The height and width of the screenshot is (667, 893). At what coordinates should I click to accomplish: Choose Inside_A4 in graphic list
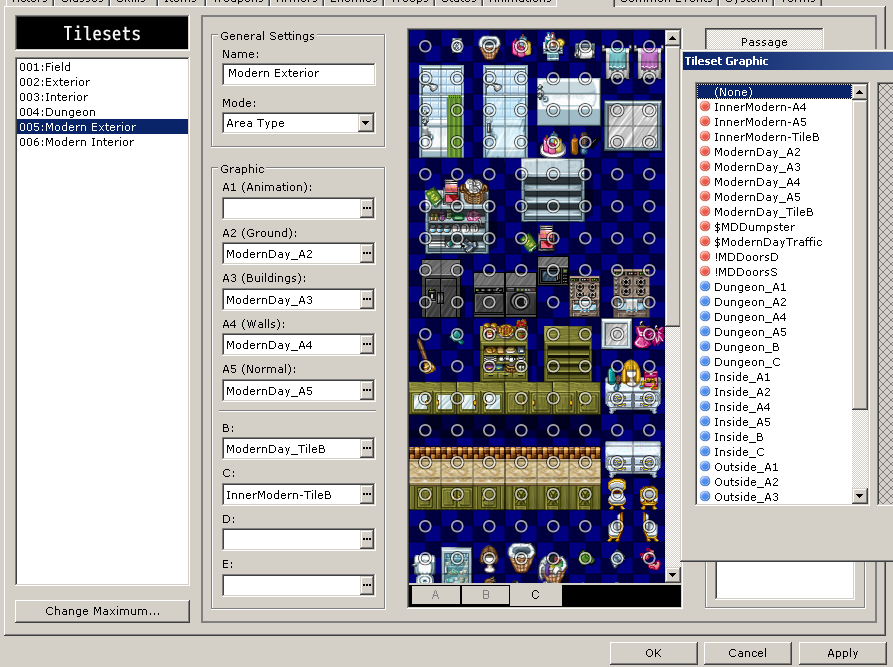click(775, 407)
